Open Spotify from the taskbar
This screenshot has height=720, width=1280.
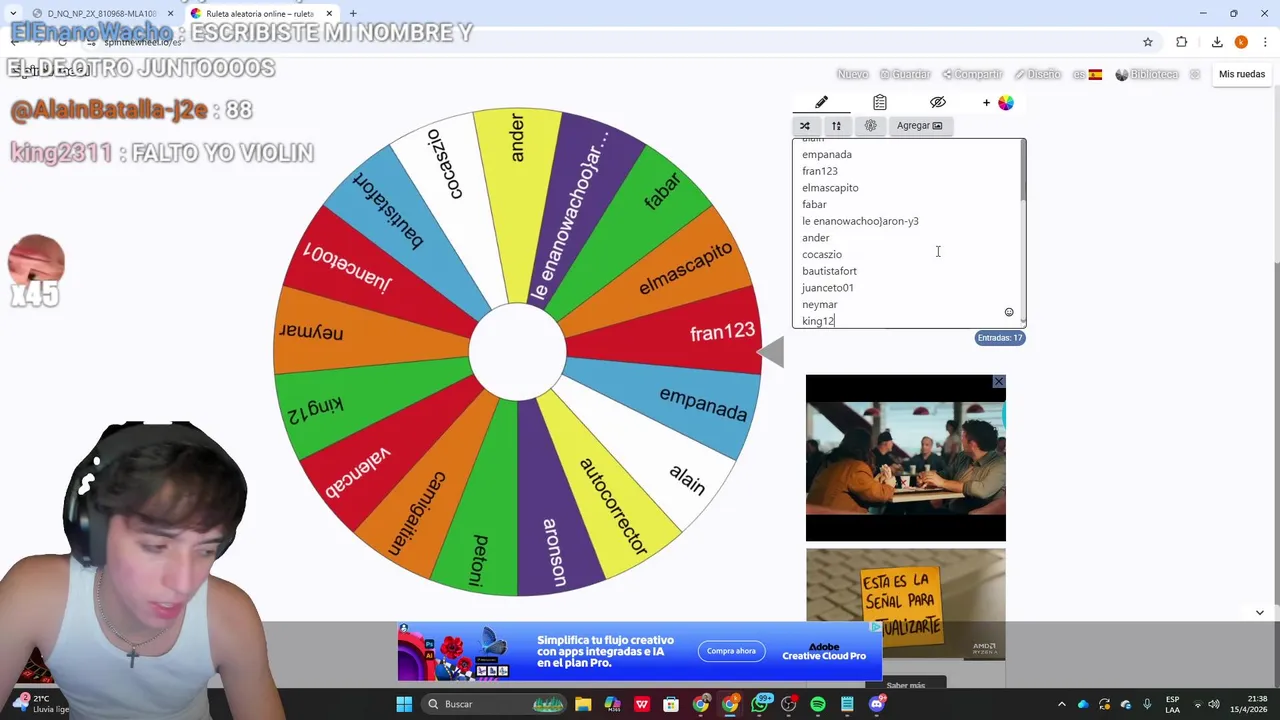point(818,704)
